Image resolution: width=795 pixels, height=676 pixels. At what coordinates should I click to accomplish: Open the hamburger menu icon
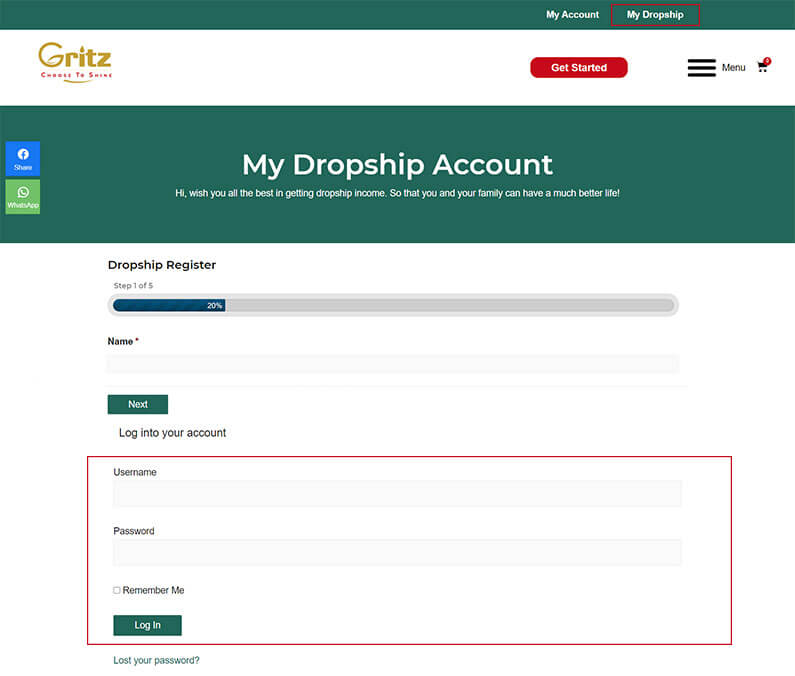pos(701,67)
